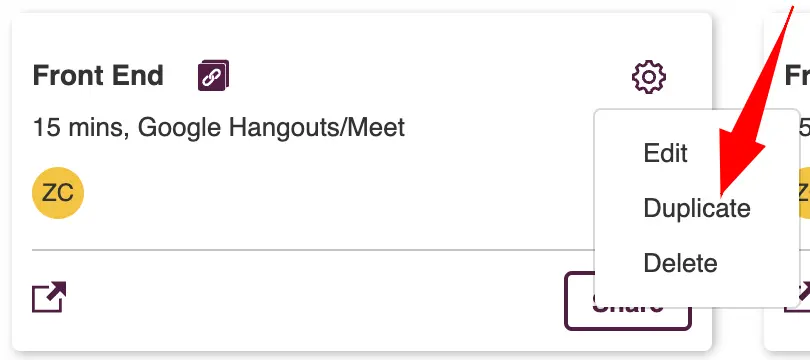Image resolution: width=810 pixels, height=360 pixels.
Task: Click the partially visible avatar on second card
Action: tap(804, 193)
